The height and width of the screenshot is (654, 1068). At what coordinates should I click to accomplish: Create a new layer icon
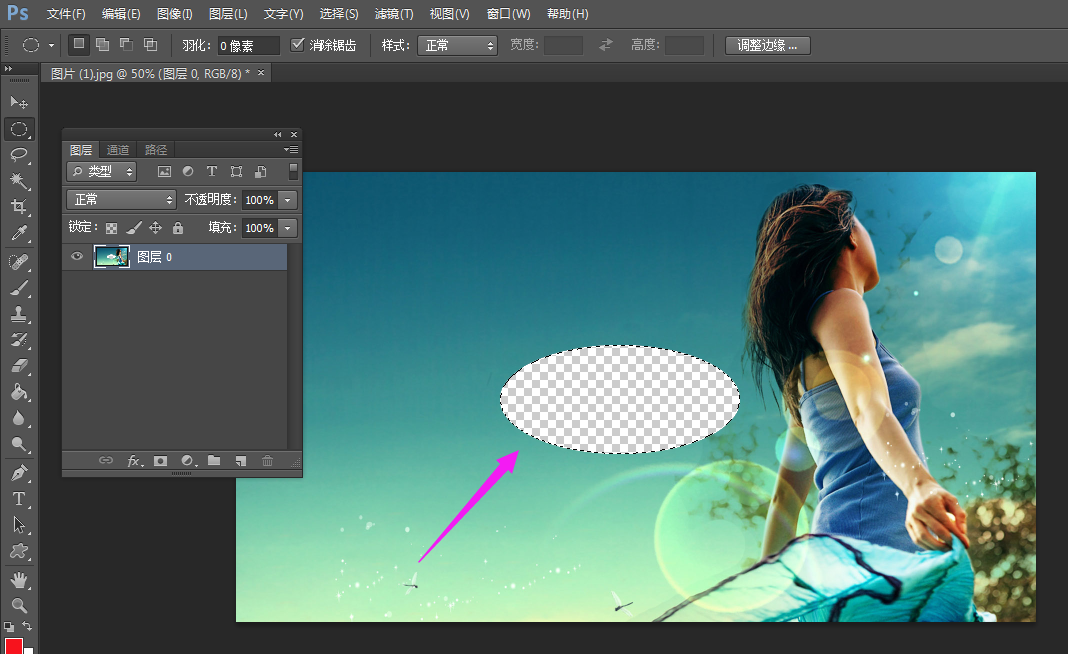tap(240, 461)
